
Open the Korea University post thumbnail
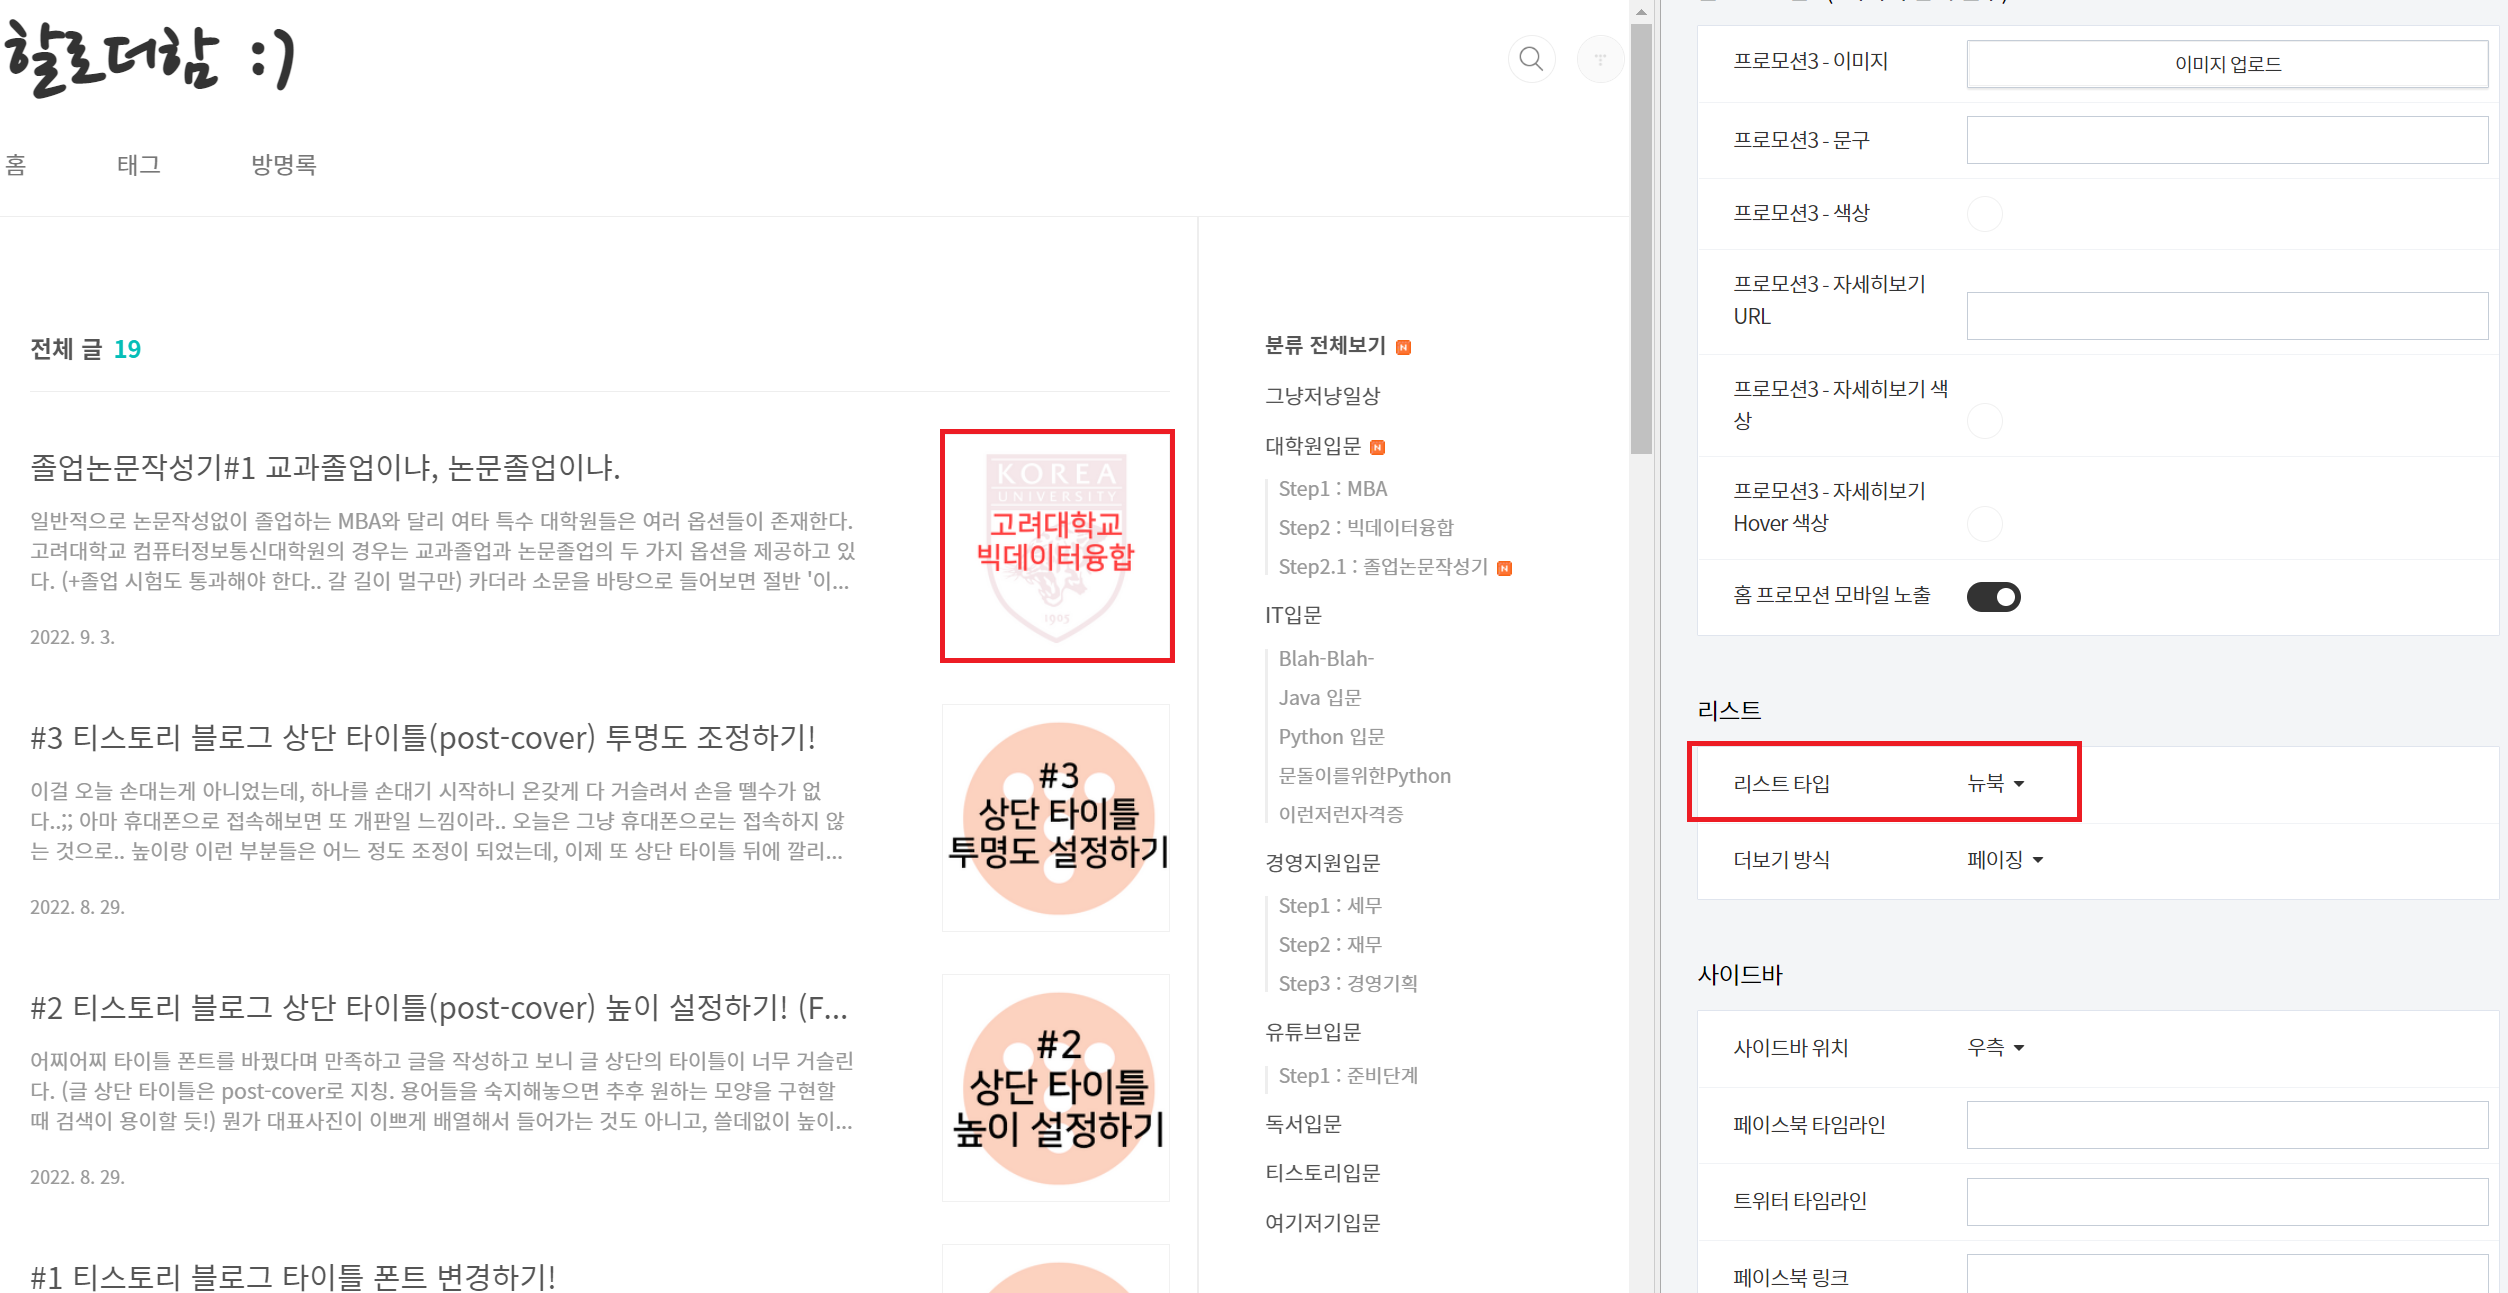point(1056,546)
